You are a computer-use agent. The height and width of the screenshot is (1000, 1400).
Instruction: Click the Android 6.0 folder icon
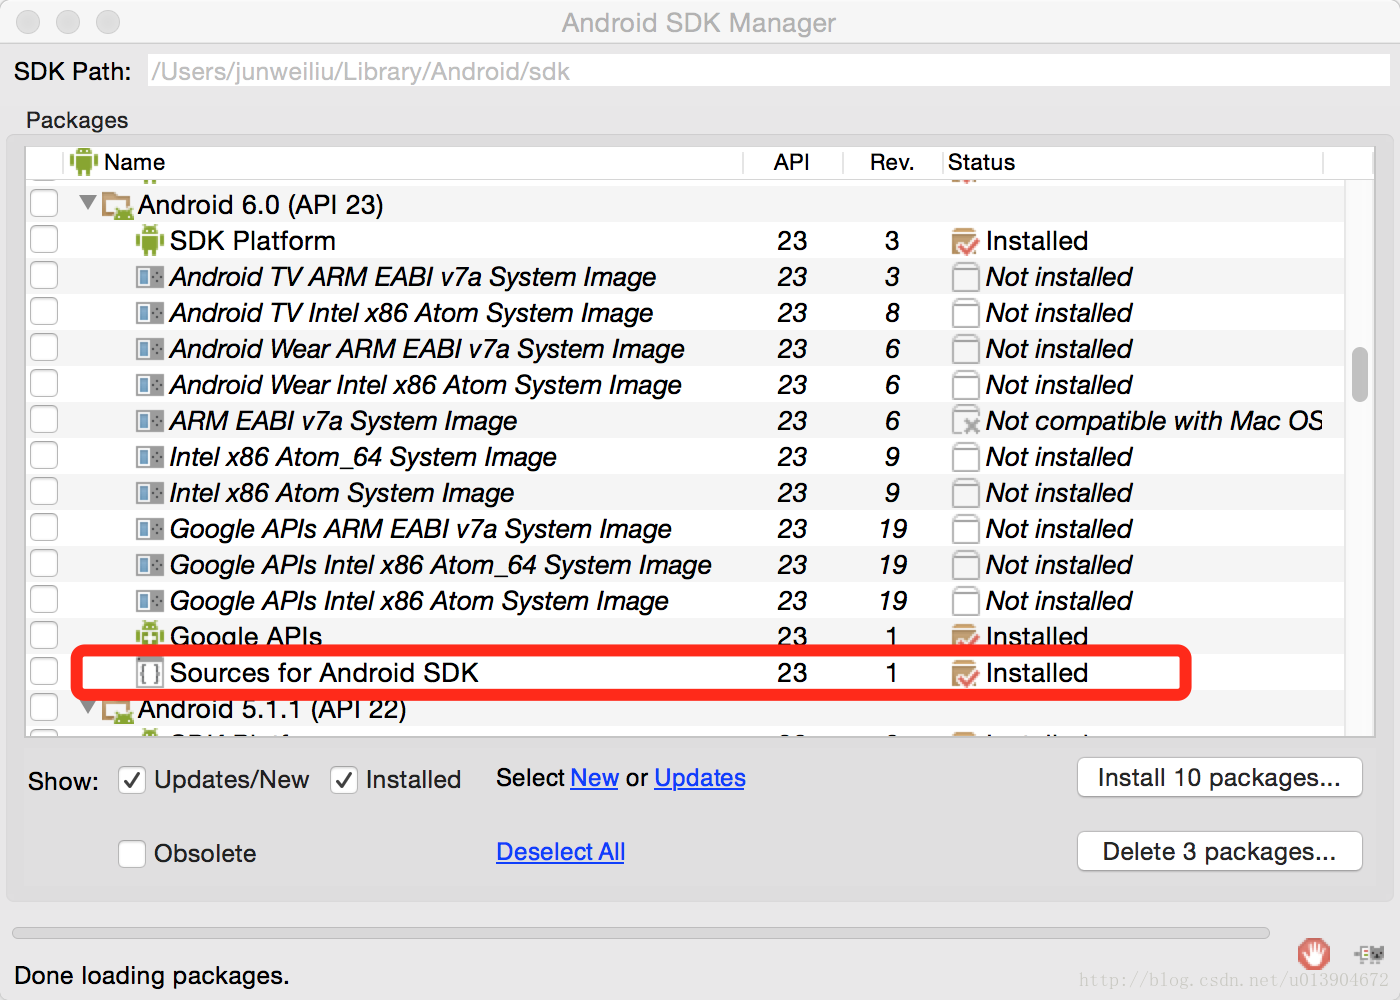coord(118,206)
